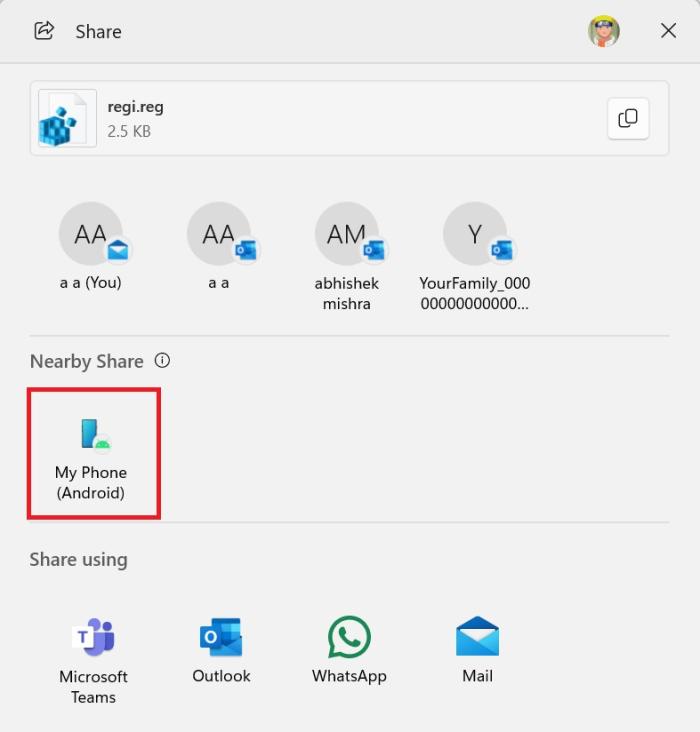Click the Nearby Share section heading

click(87, 361)
